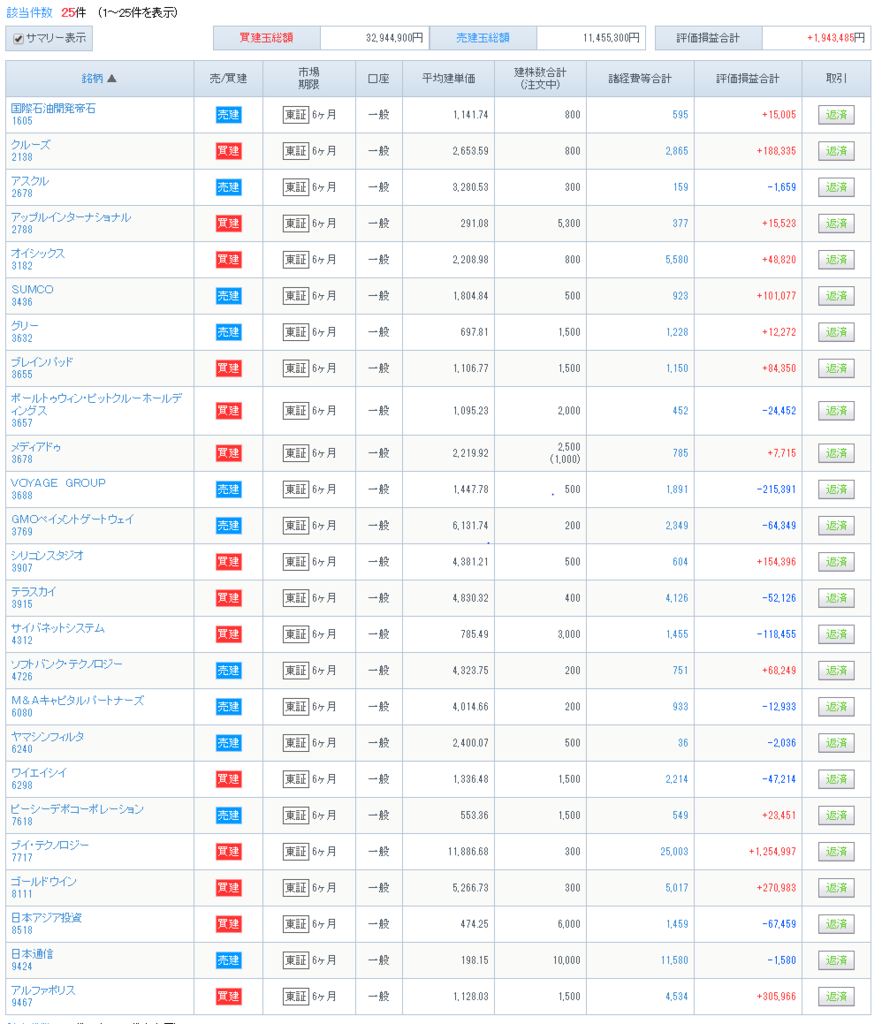The width and height of the screenshot is (882, 1024).
Task: Open アップルインターナショナル stock link
Action: point(71,217)
